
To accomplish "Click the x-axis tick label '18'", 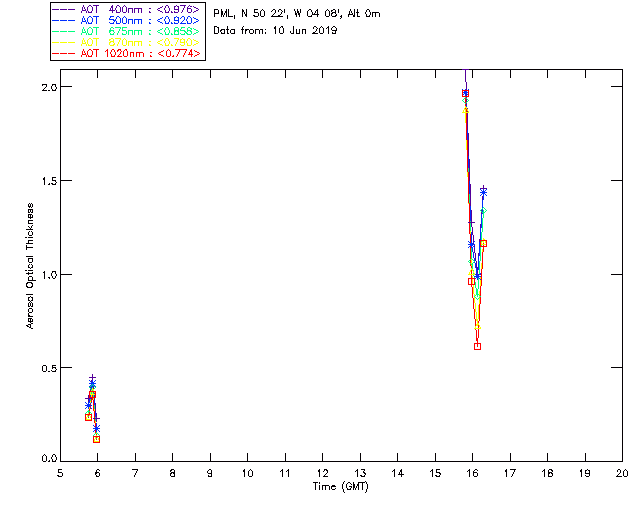I will (547, 473).
